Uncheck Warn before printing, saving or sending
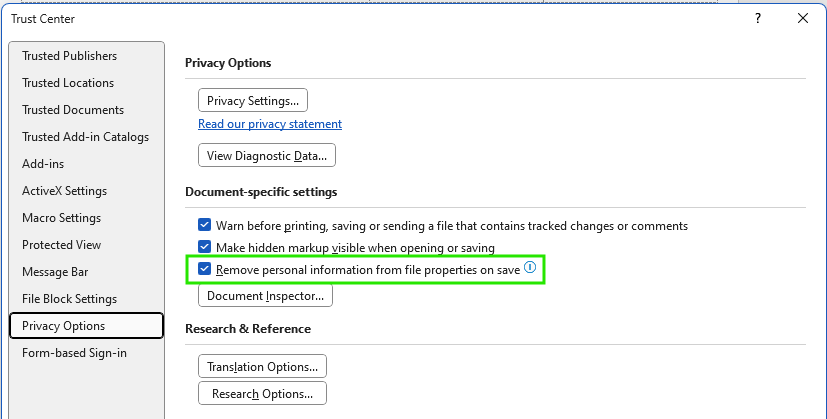The image size is (827, 419). [205, 226]
